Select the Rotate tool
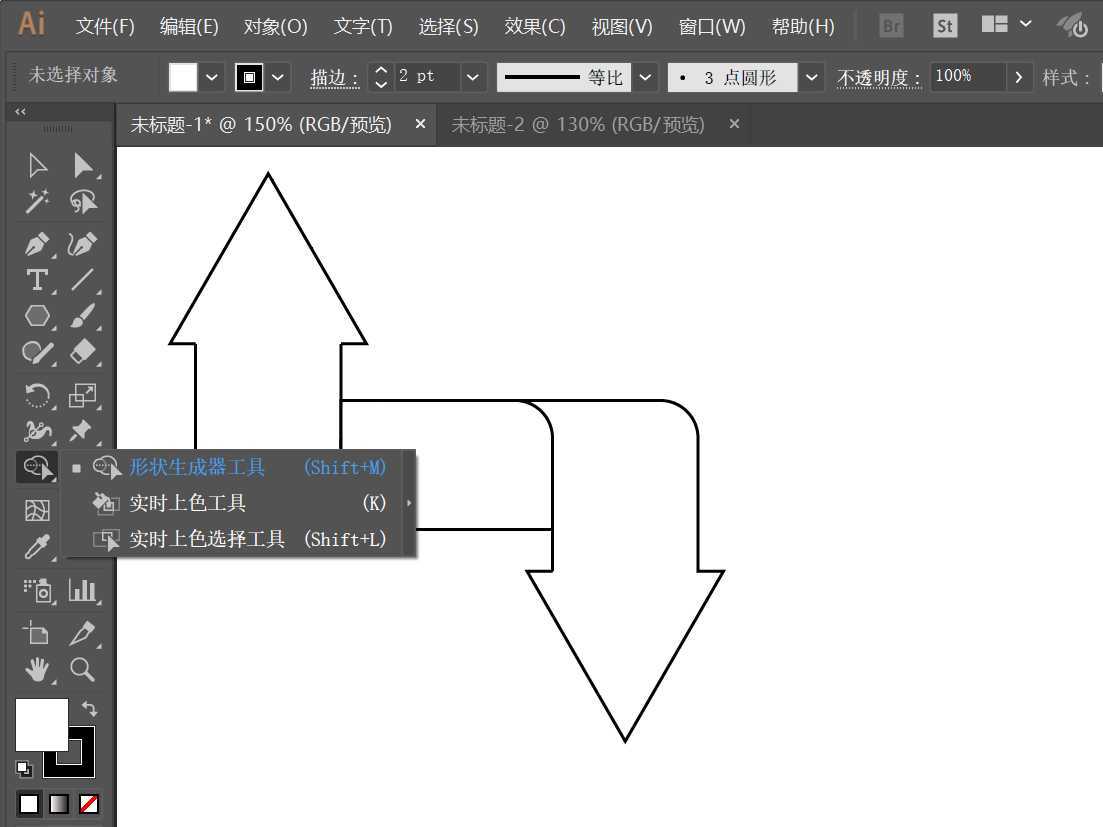Viewport: 1103px width, 827px height. 37,396
